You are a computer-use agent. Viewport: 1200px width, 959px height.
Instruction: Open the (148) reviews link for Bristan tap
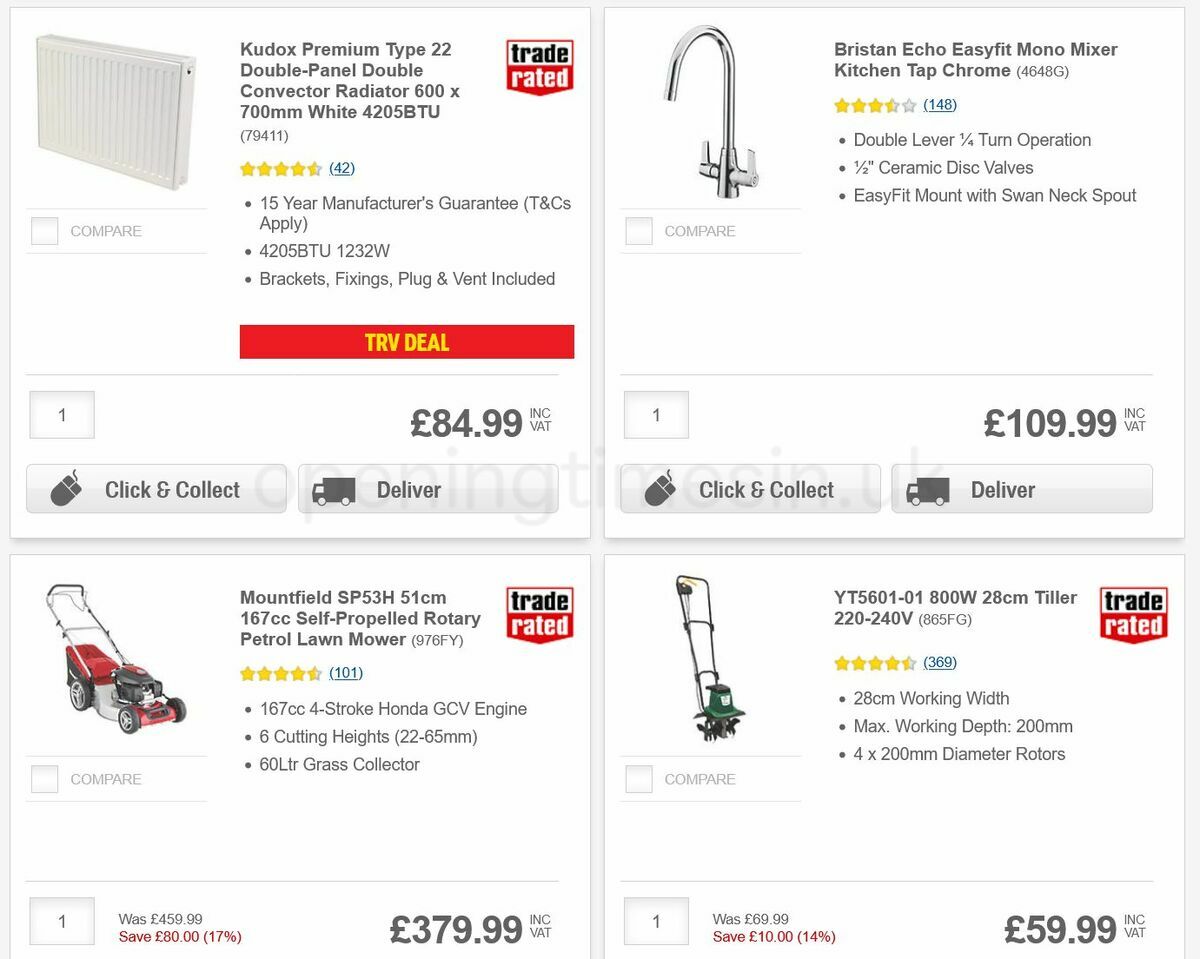click(941, 104)
